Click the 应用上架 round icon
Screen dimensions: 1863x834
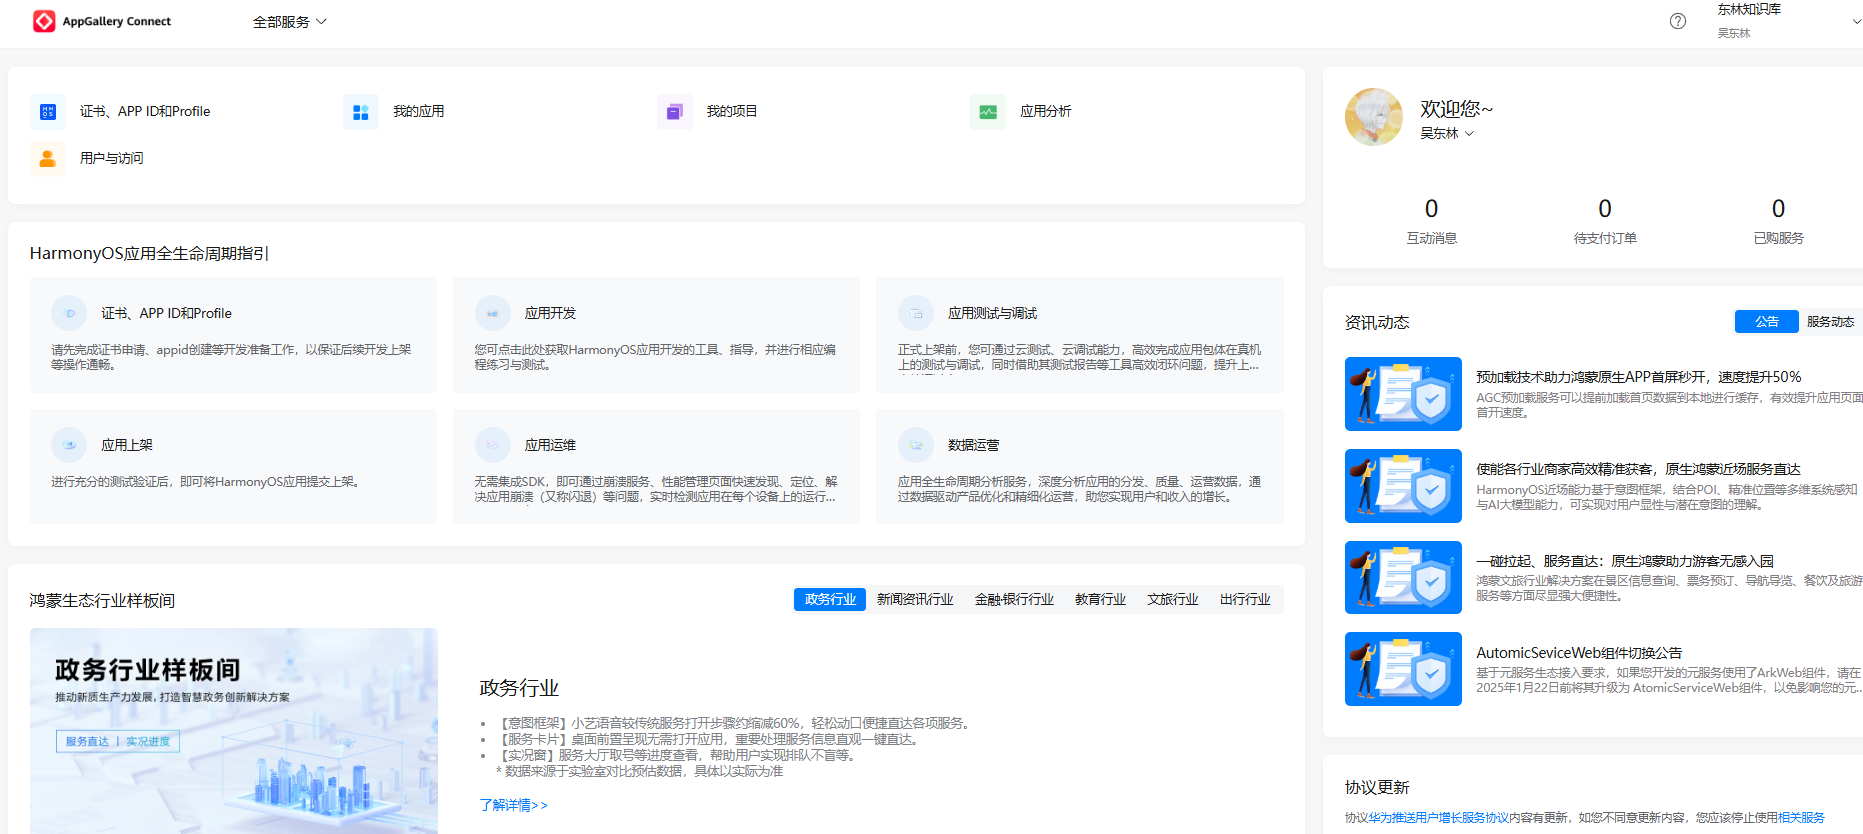click(69, 445)
